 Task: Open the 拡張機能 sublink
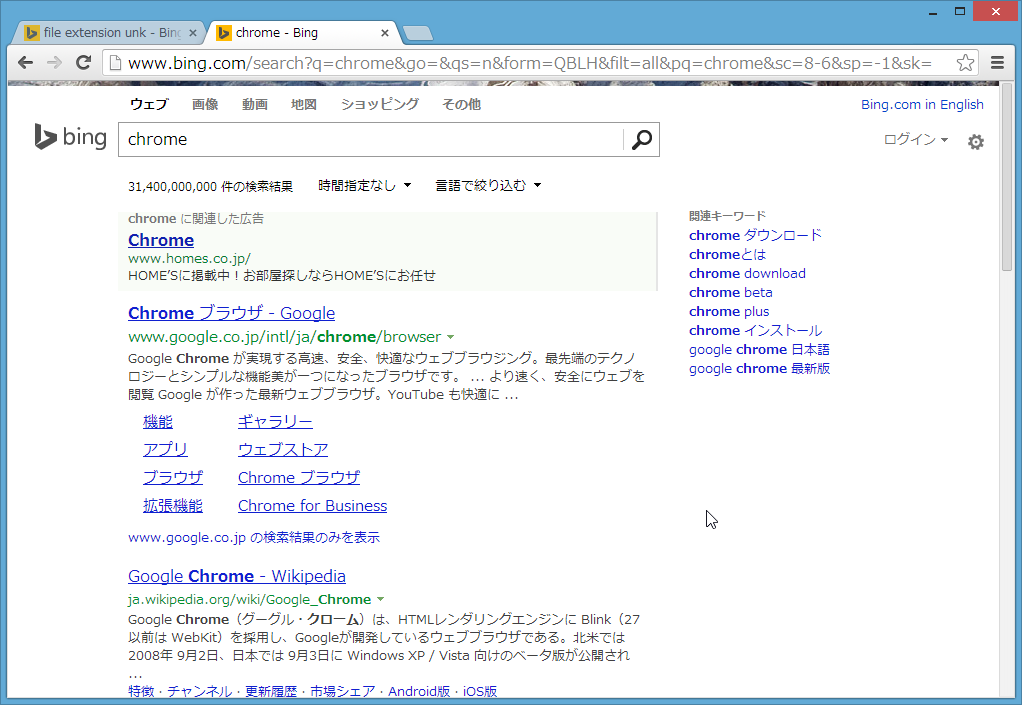pyautogui.click(x=173, y=506)
